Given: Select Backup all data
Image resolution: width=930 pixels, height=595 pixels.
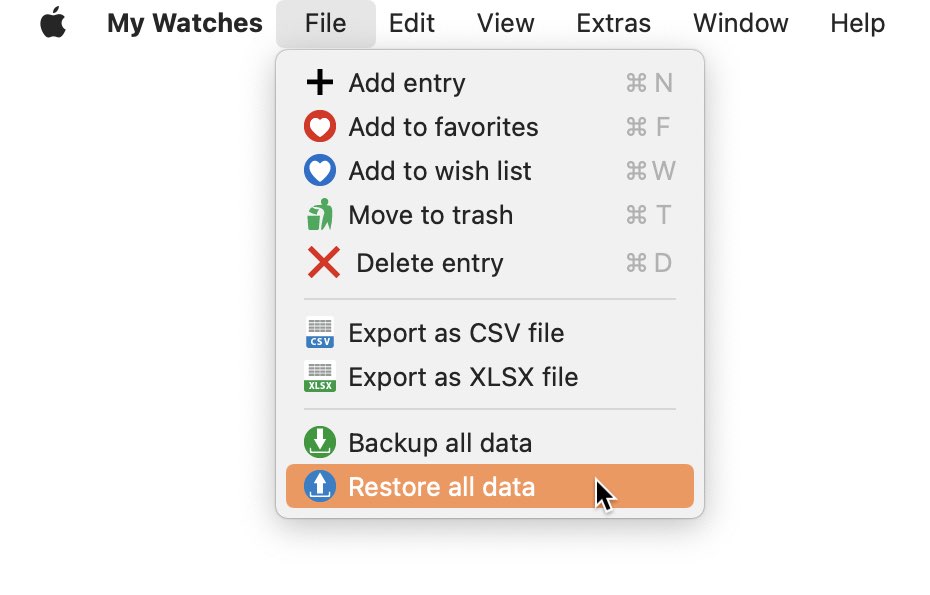Looking at the screenshot, I should [490, 443].
